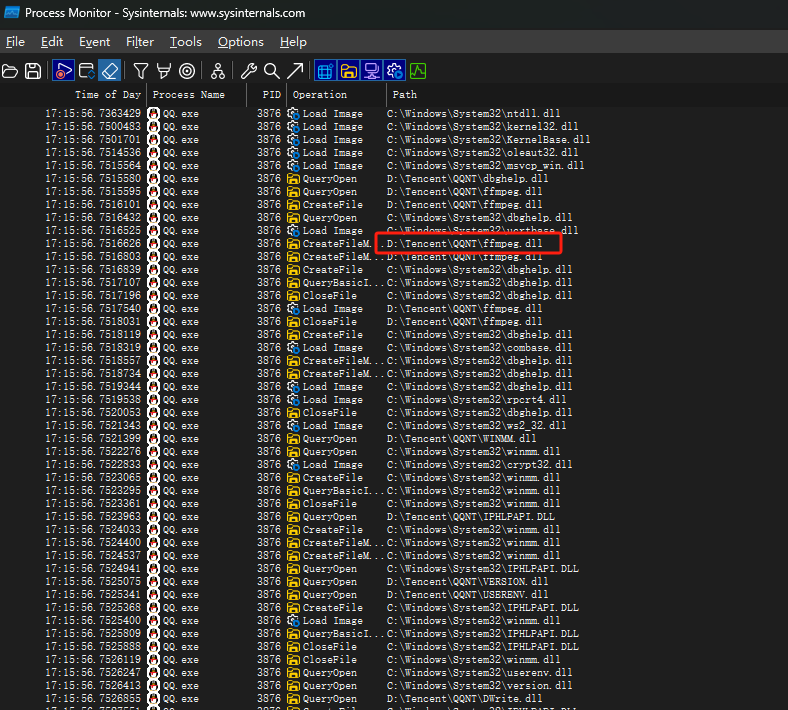Click the System32\userenv.dll path
788x710 pixels.
point(479,673)
